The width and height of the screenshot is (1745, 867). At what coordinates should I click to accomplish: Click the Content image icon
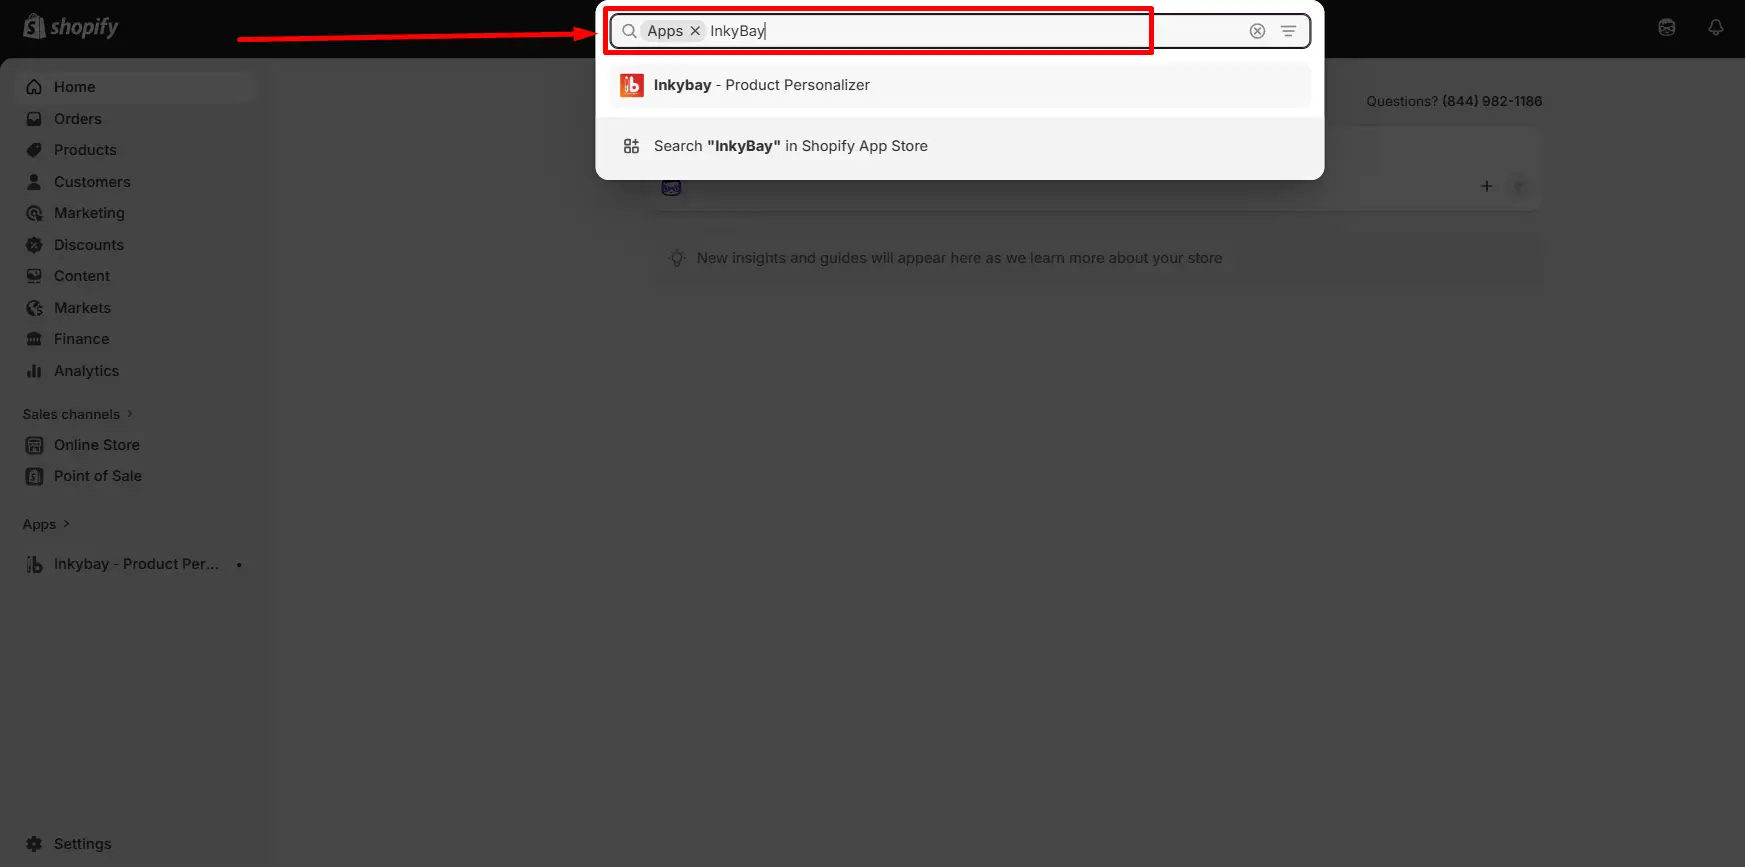coord(34,276)
